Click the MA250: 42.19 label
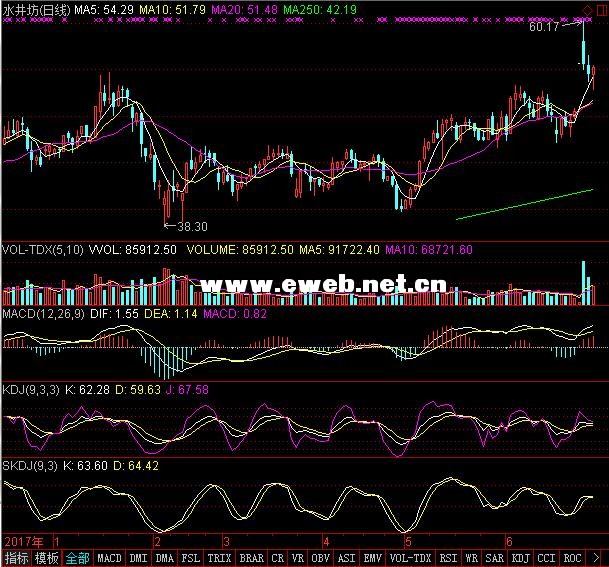 click(320, 10)
